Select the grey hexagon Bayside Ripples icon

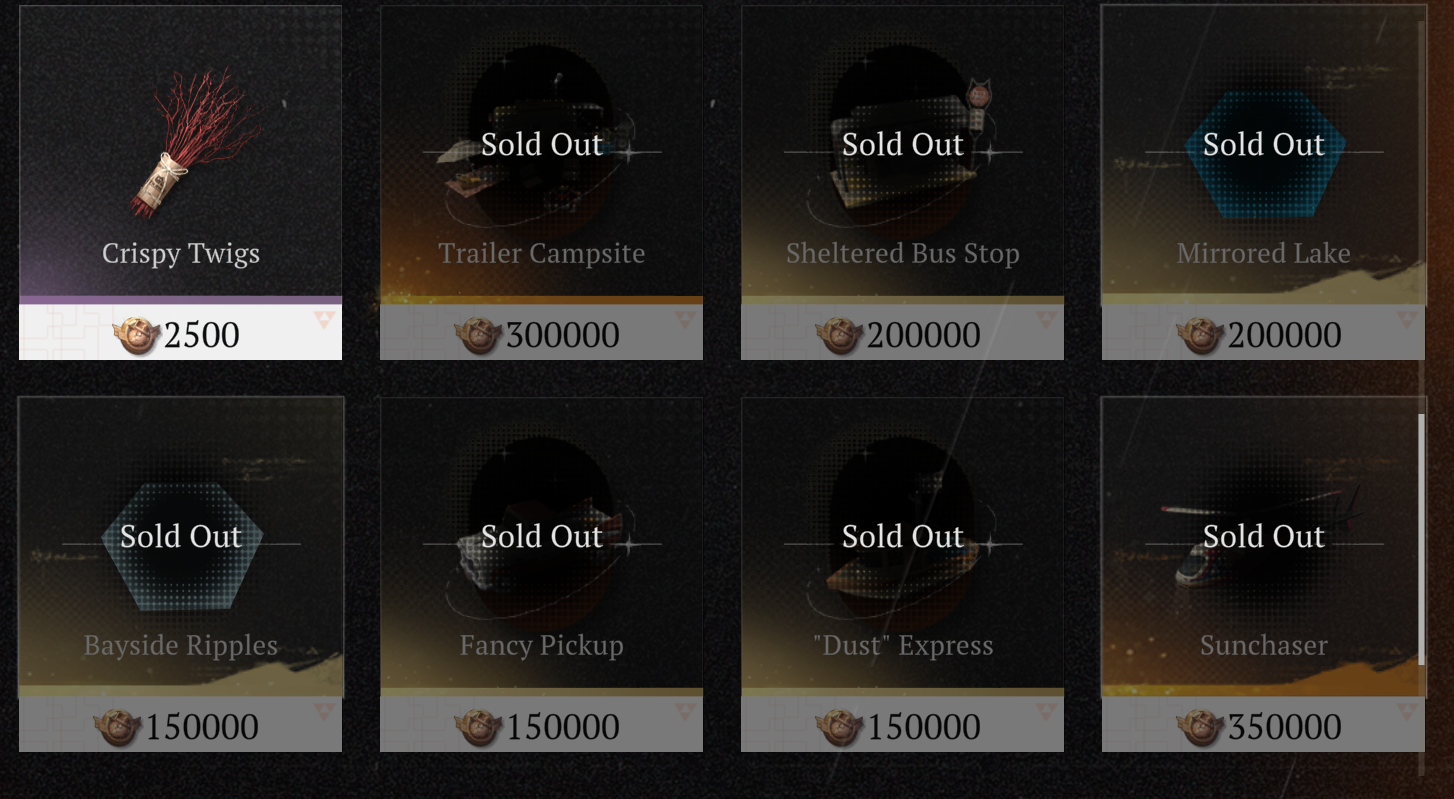coord(181,546)
